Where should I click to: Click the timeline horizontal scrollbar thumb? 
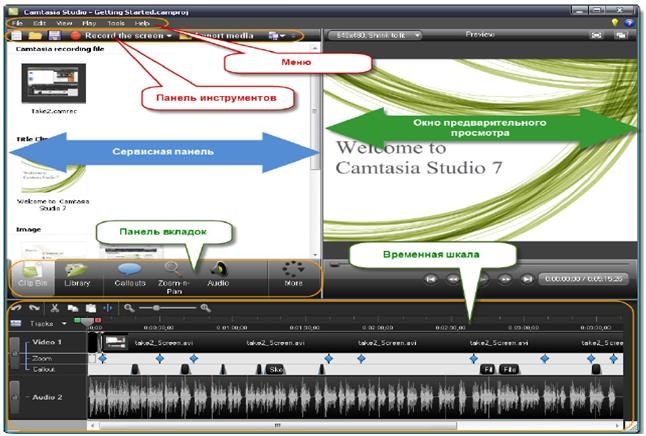[x=278, y=425]
